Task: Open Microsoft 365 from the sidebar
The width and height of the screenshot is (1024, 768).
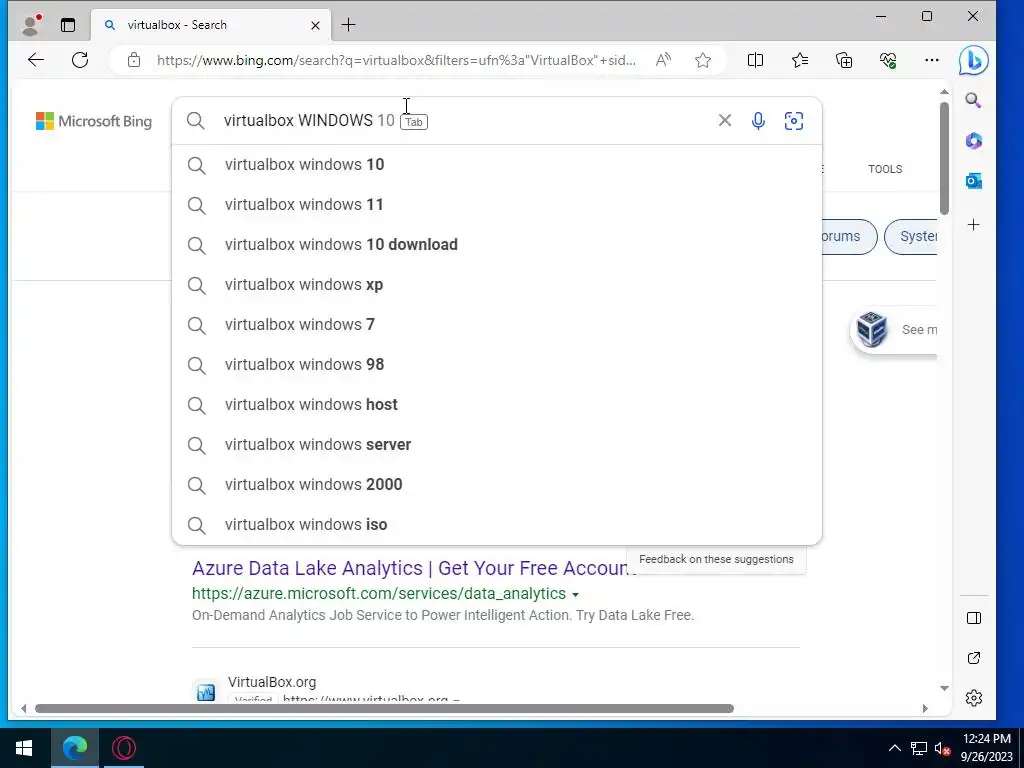Action: coord(973,140)
